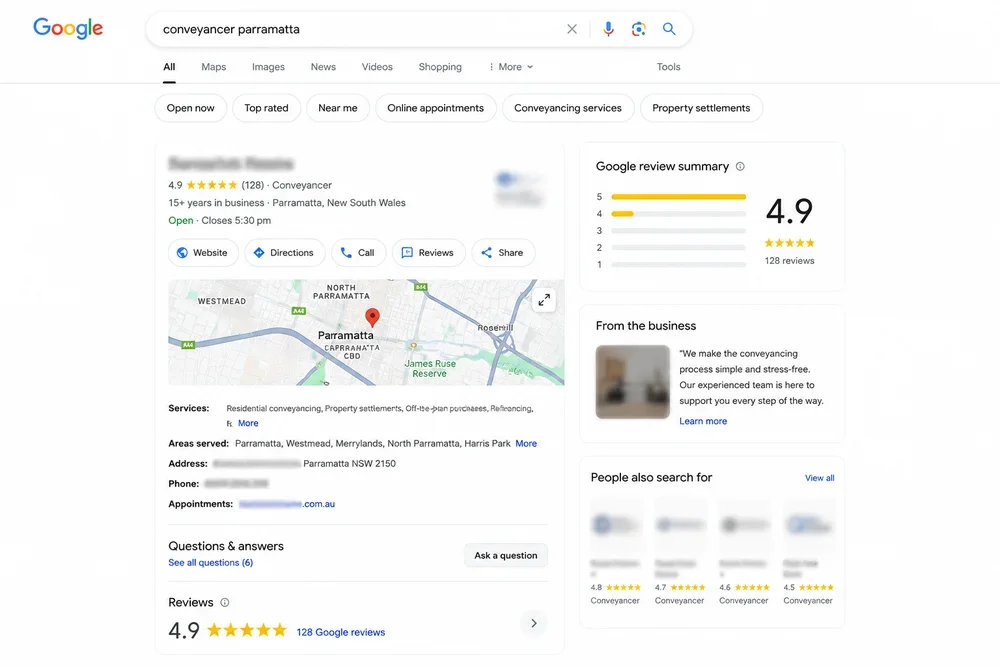Expand More in Areas served

point(526,443)
